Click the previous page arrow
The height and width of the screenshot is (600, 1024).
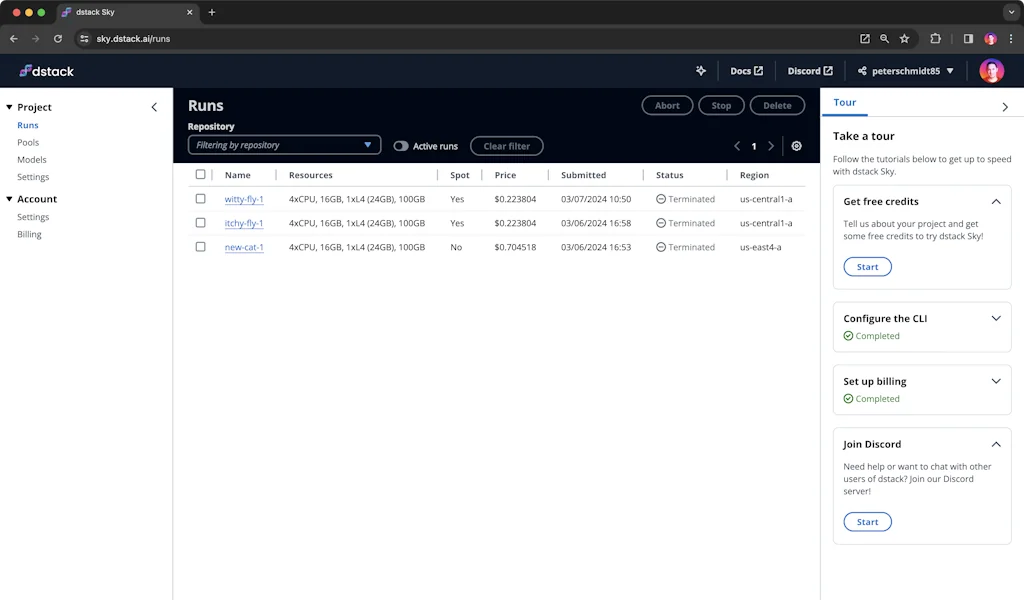click(737, 145)
